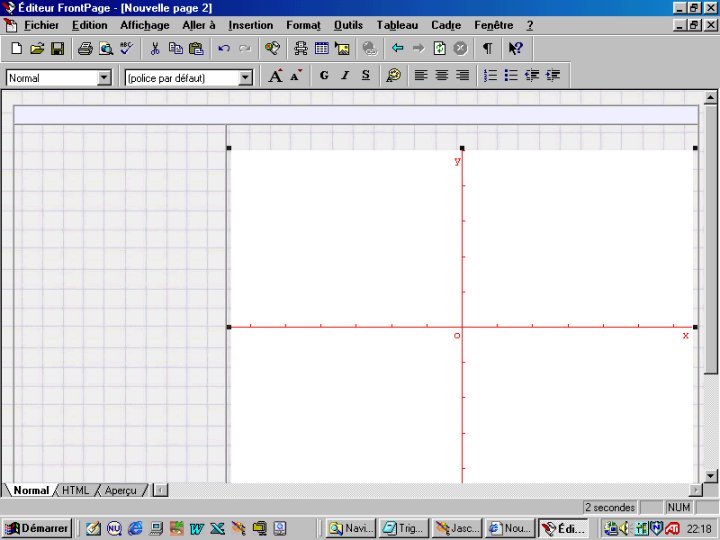
Task: Open the Fenêtre menu
Action: click(494, 25)
